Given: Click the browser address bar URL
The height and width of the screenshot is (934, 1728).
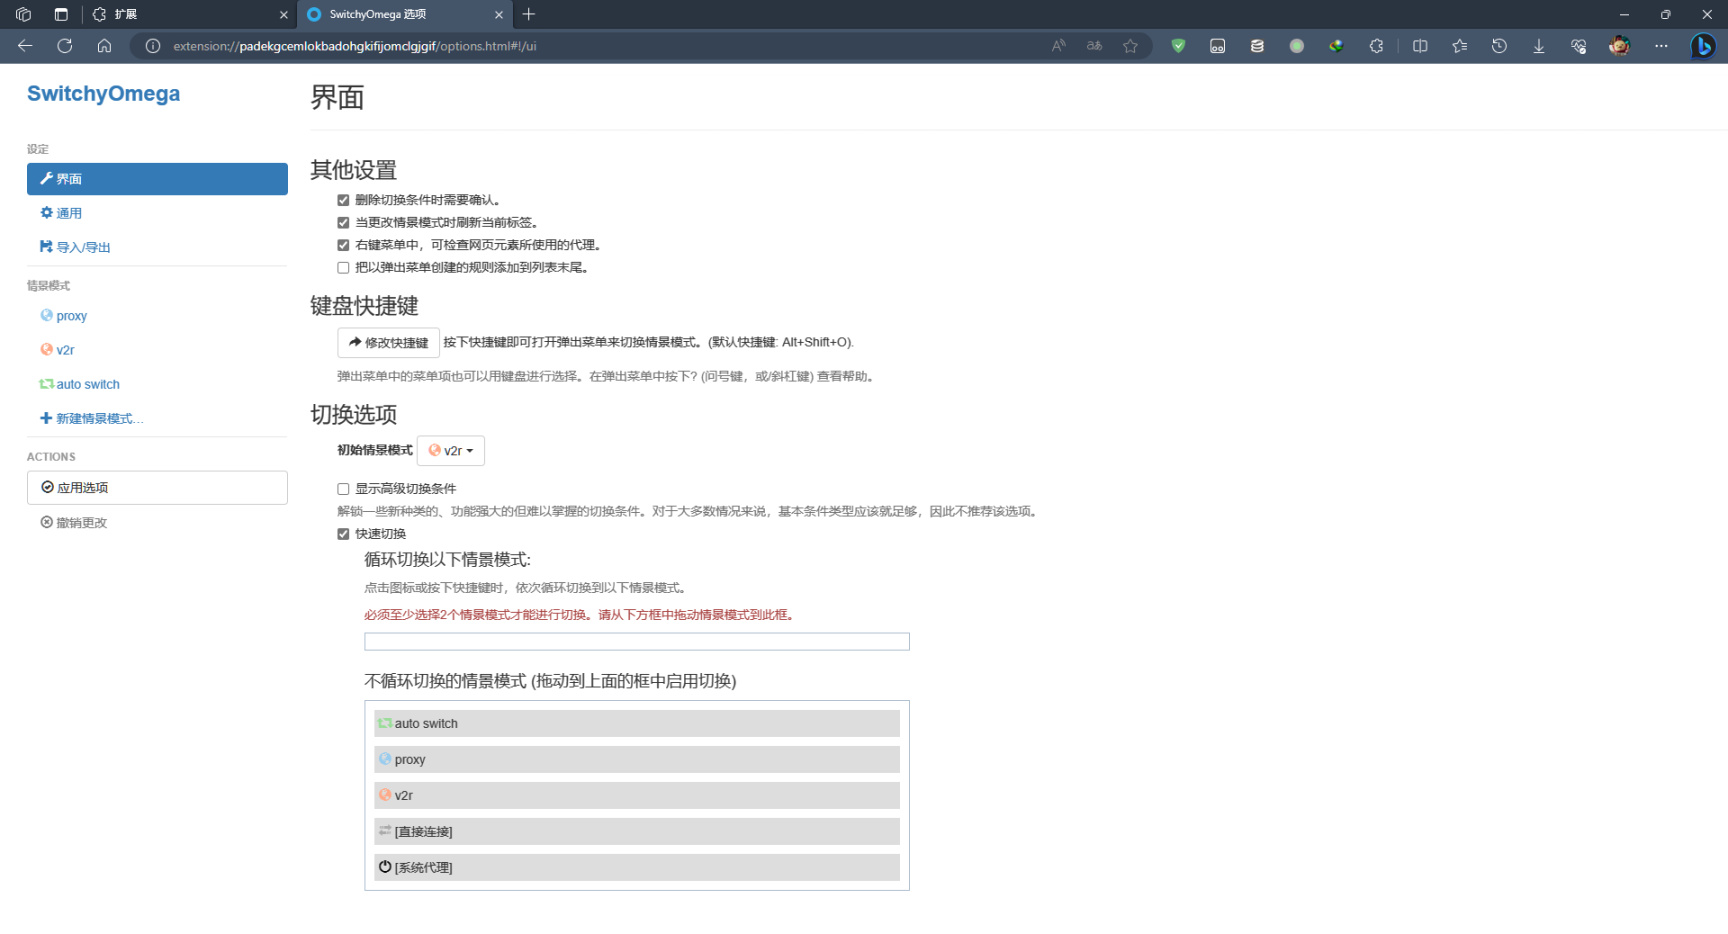Looking at the screenshot, I should click(x=355, y=46).
